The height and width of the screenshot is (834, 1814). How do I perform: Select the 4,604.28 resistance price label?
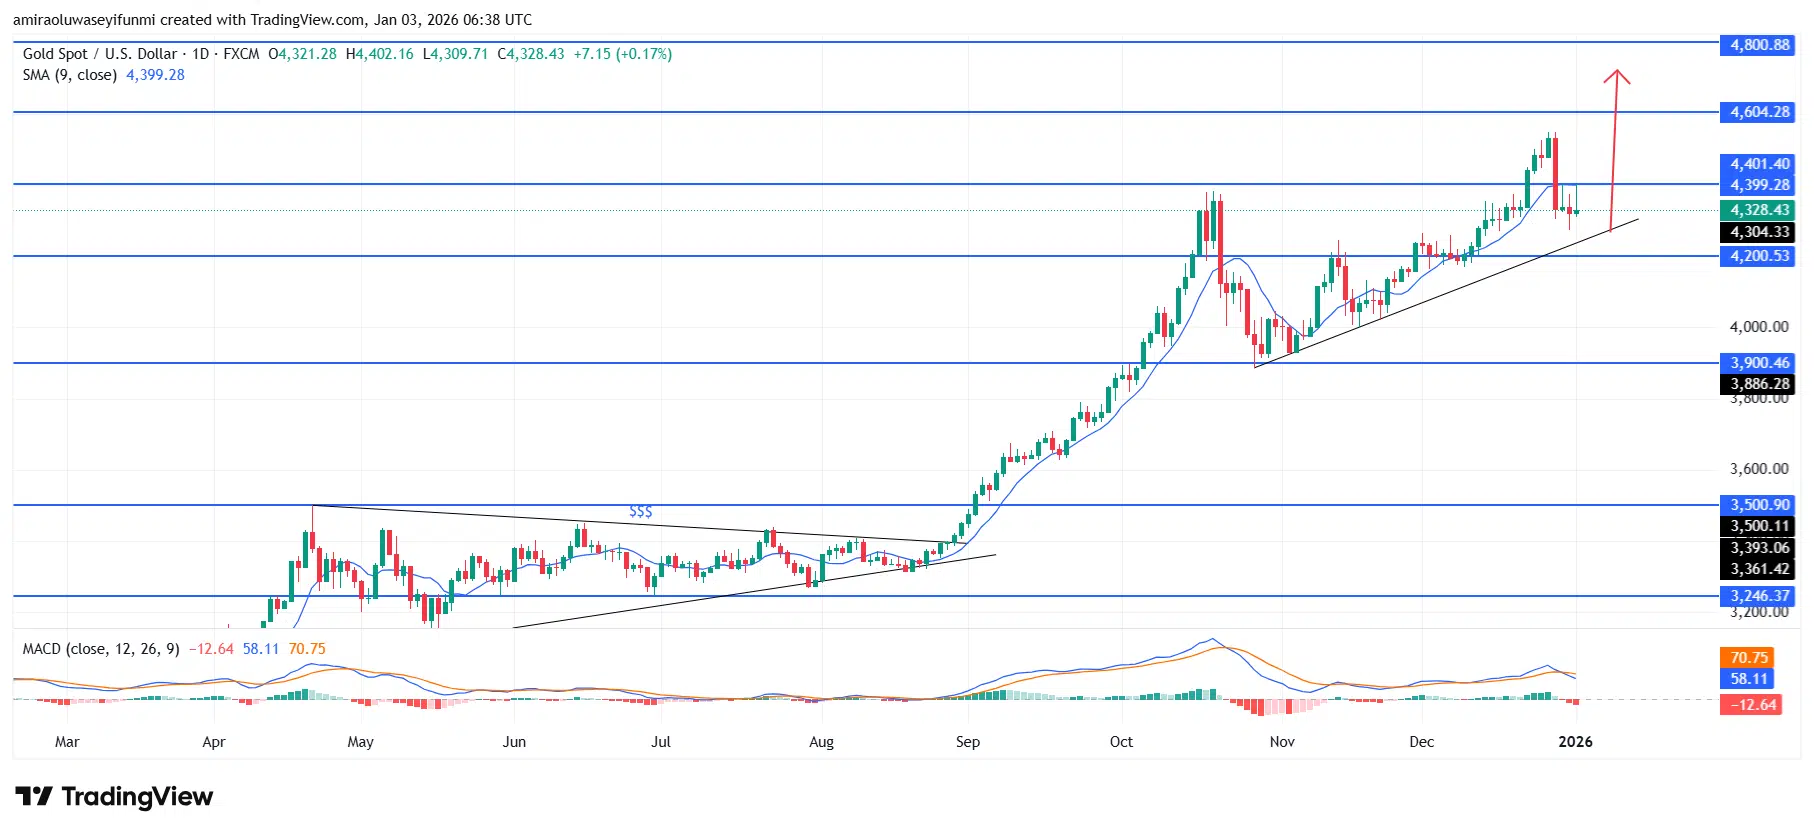(x=1759, y=112)
